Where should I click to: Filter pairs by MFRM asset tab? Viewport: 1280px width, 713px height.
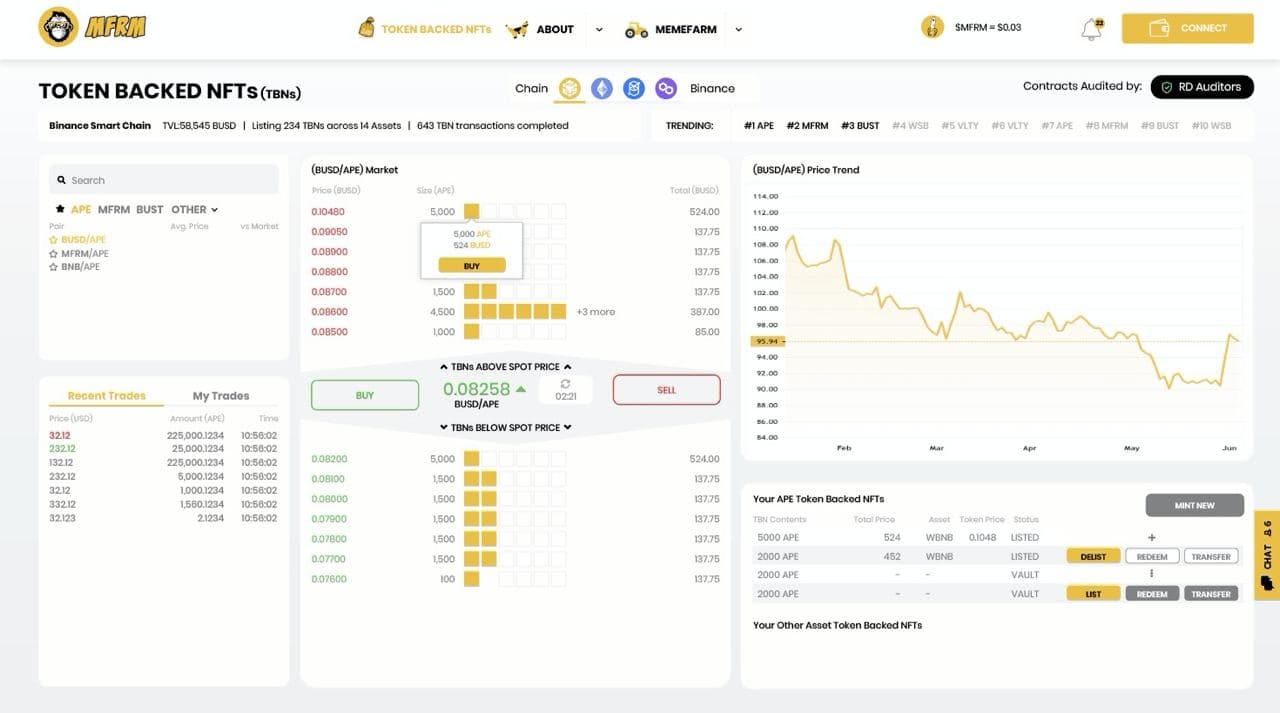click(x=114, y=209)
